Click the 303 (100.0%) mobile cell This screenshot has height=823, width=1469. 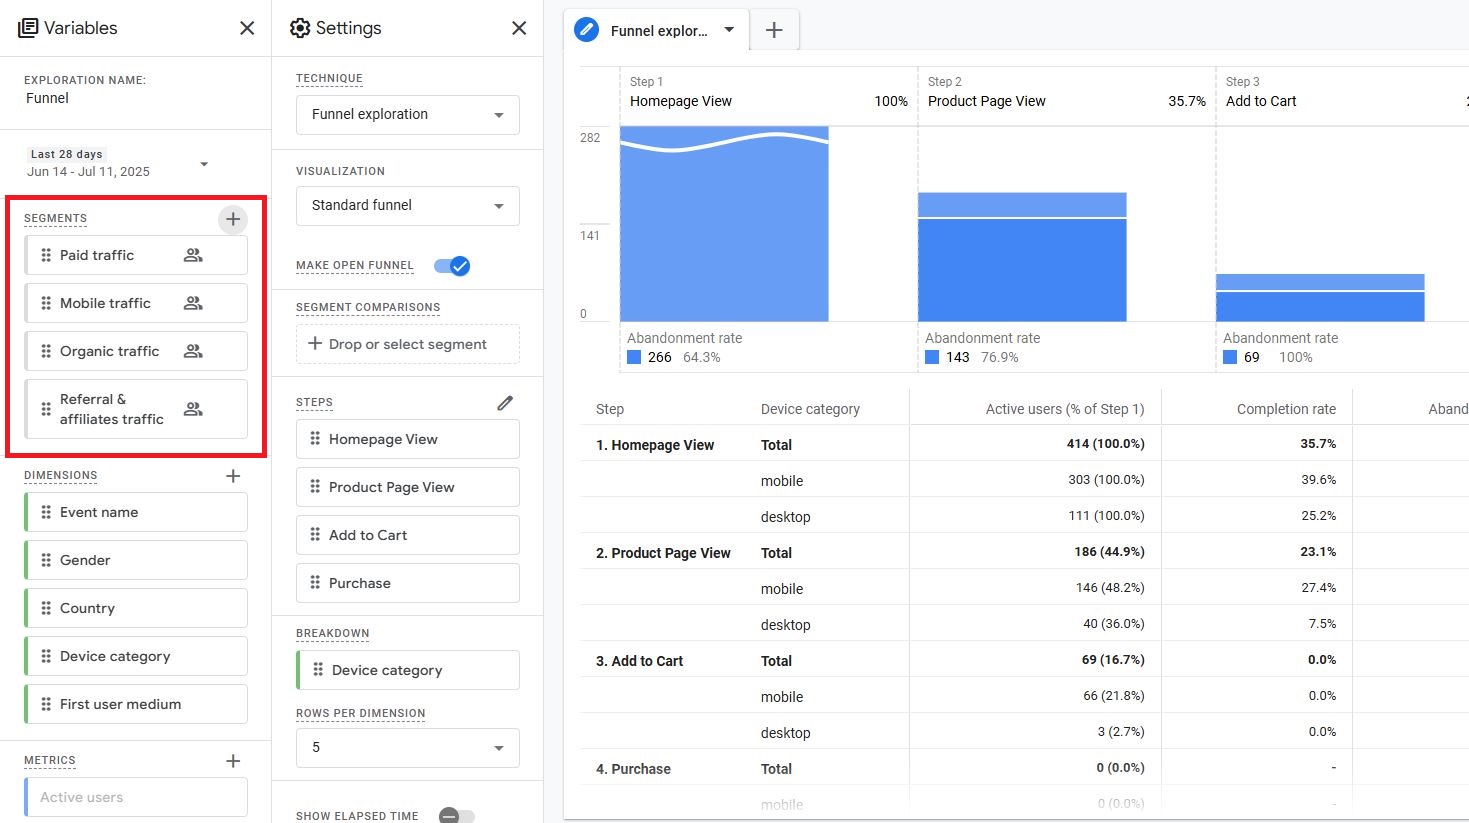pos(1106,480)
